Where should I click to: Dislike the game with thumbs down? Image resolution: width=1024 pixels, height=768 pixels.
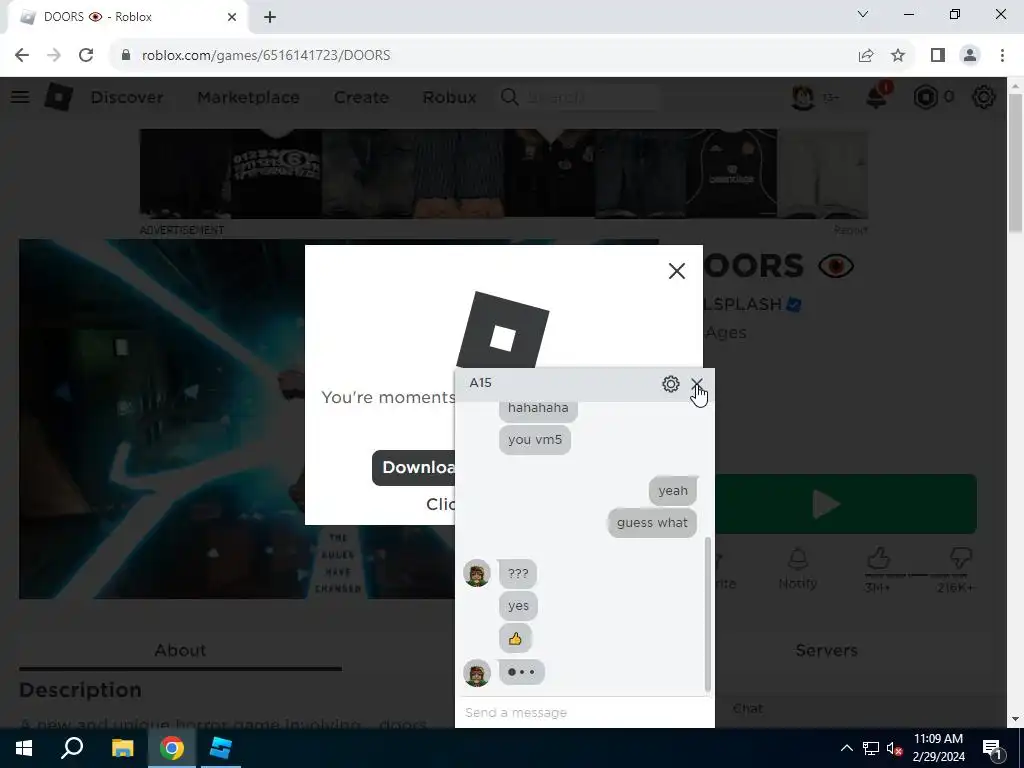pos(960,560)
